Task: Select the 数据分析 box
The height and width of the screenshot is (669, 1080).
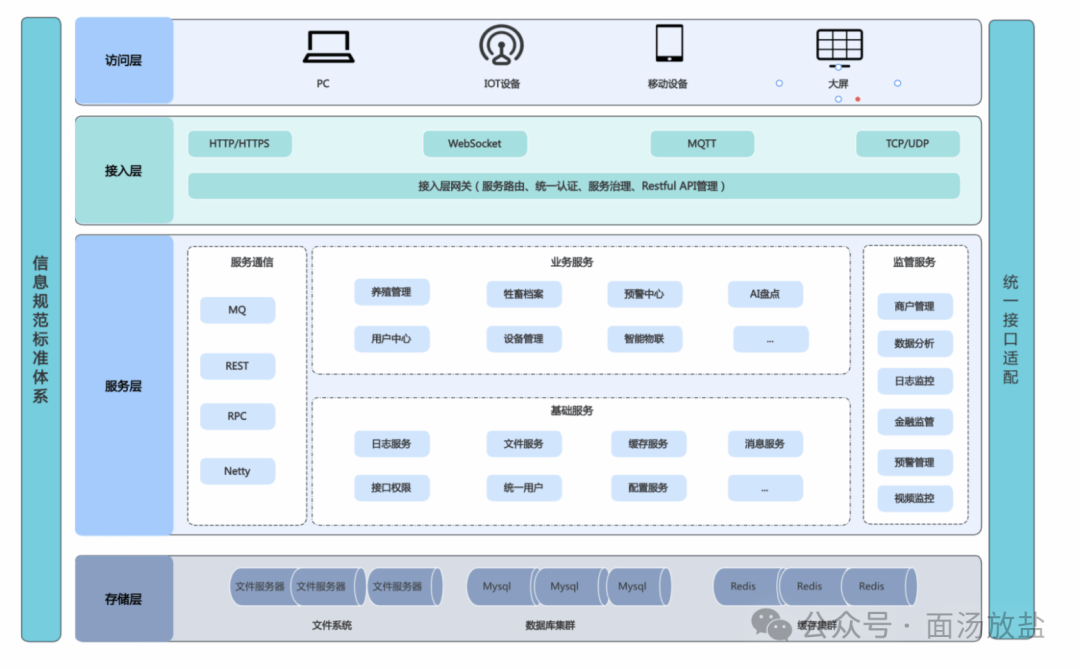Action: coord(915,344)
